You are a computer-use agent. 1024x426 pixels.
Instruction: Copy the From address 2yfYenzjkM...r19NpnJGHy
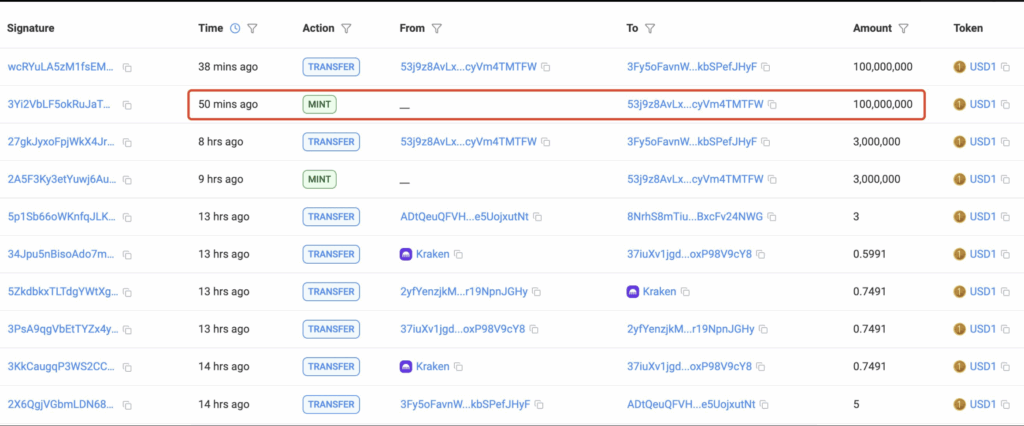point(536,291)
